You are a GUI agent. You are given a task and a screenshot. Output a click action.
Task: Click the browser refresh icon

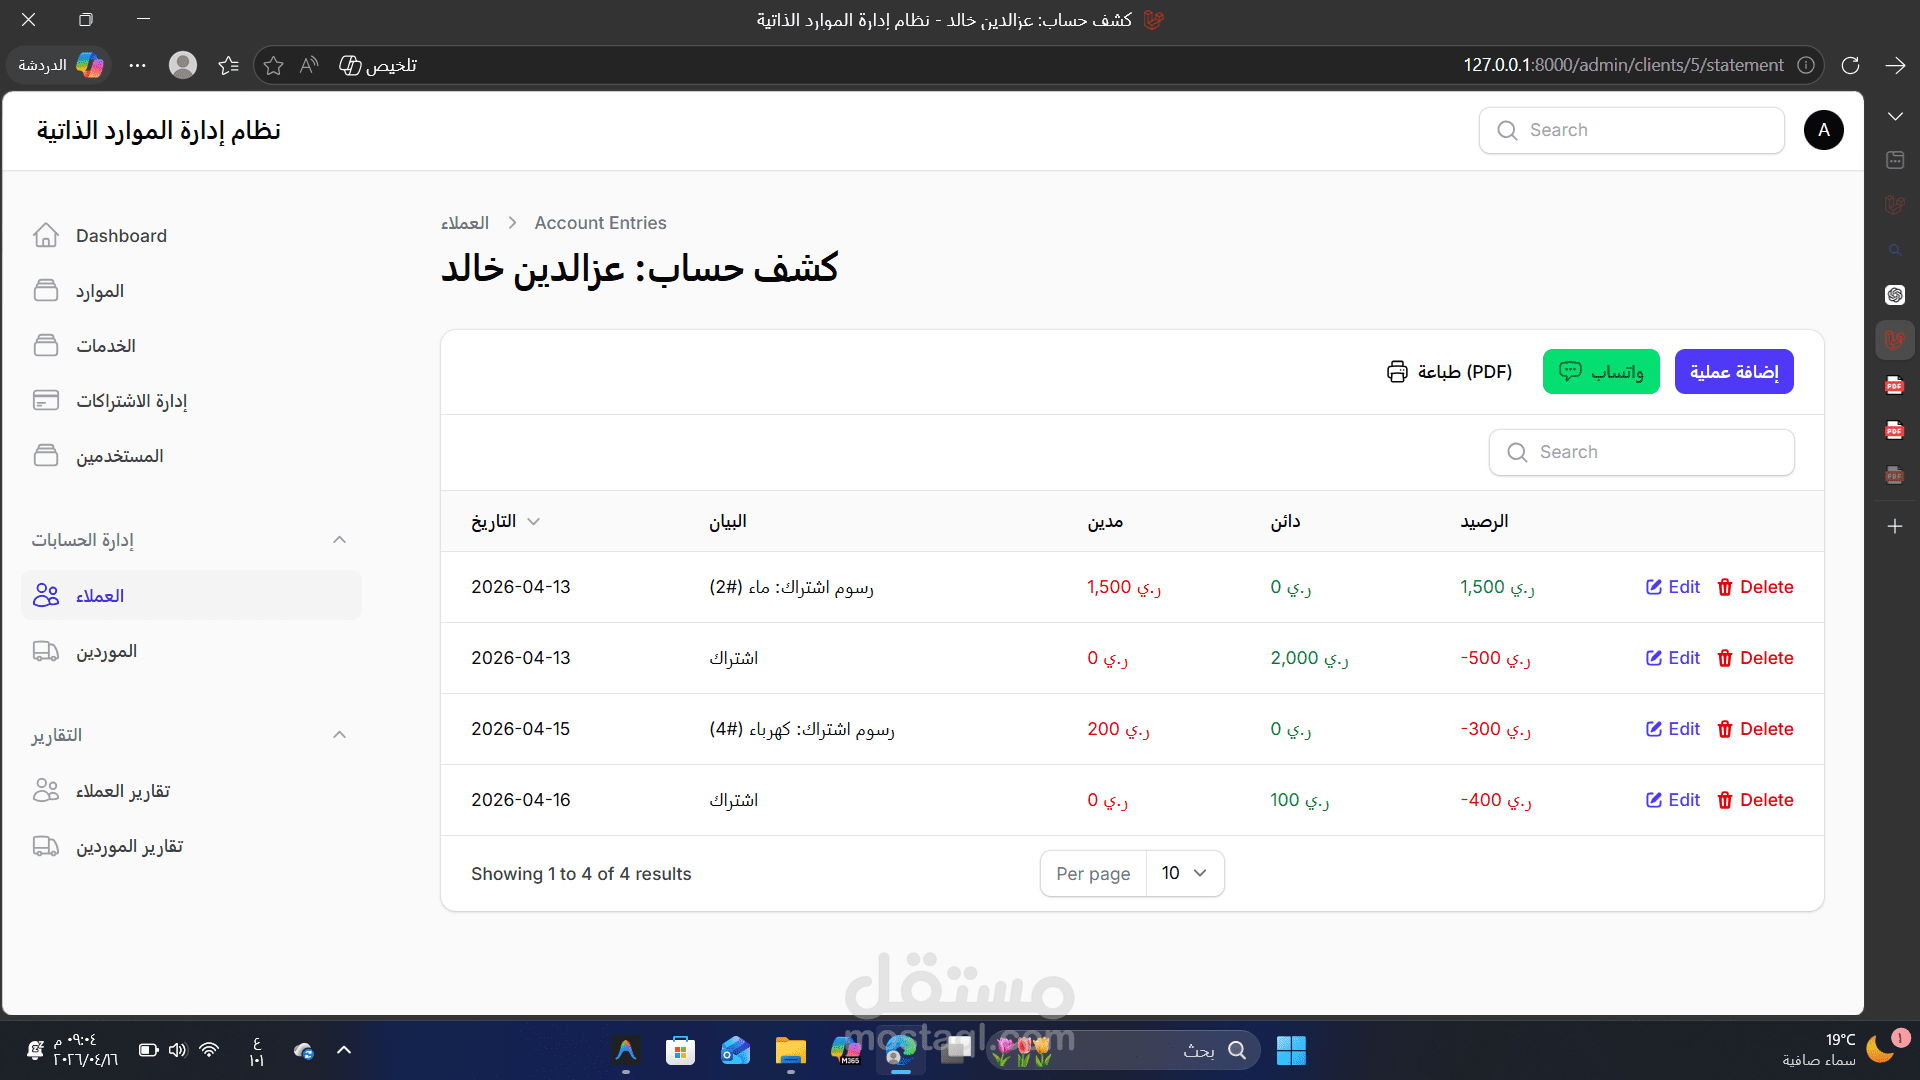[1850, 65]
